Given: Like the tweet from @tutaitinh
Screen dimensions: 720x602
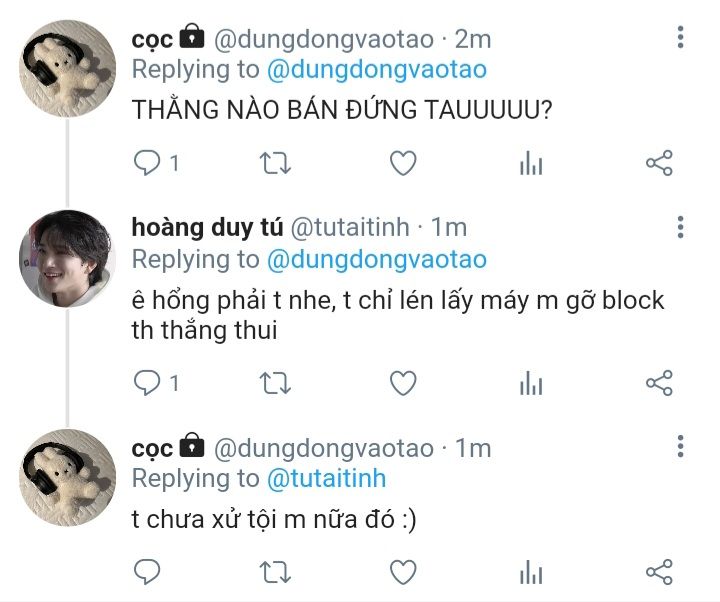Looking at the screenshot, I should pyautogui.click(x=403, y=383).
